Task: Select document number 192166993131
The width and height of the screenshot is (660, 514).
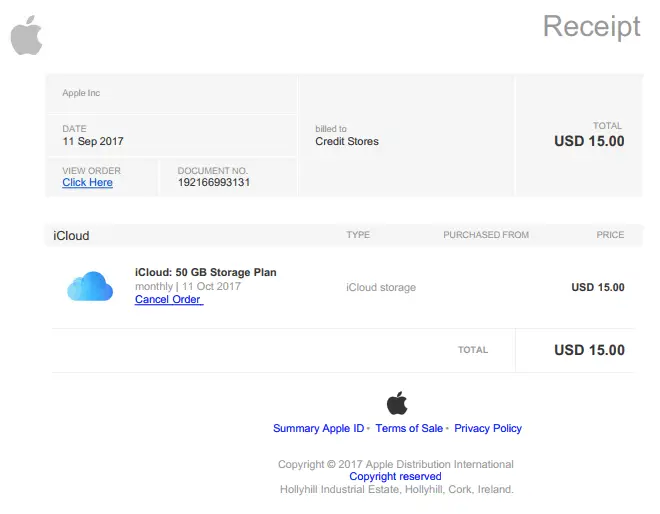Action: [x=214, y=183]
